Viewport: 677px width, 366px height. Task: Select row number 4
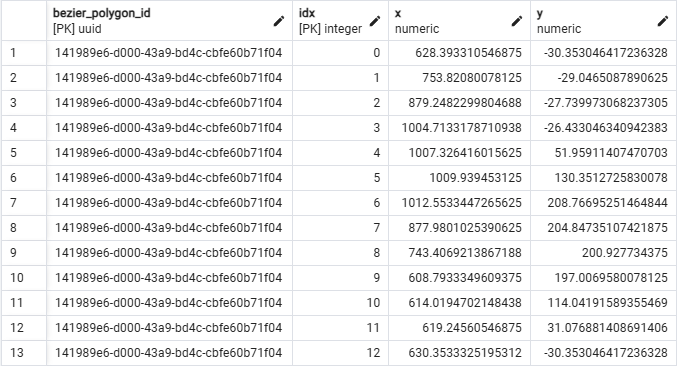pos(24,128)
